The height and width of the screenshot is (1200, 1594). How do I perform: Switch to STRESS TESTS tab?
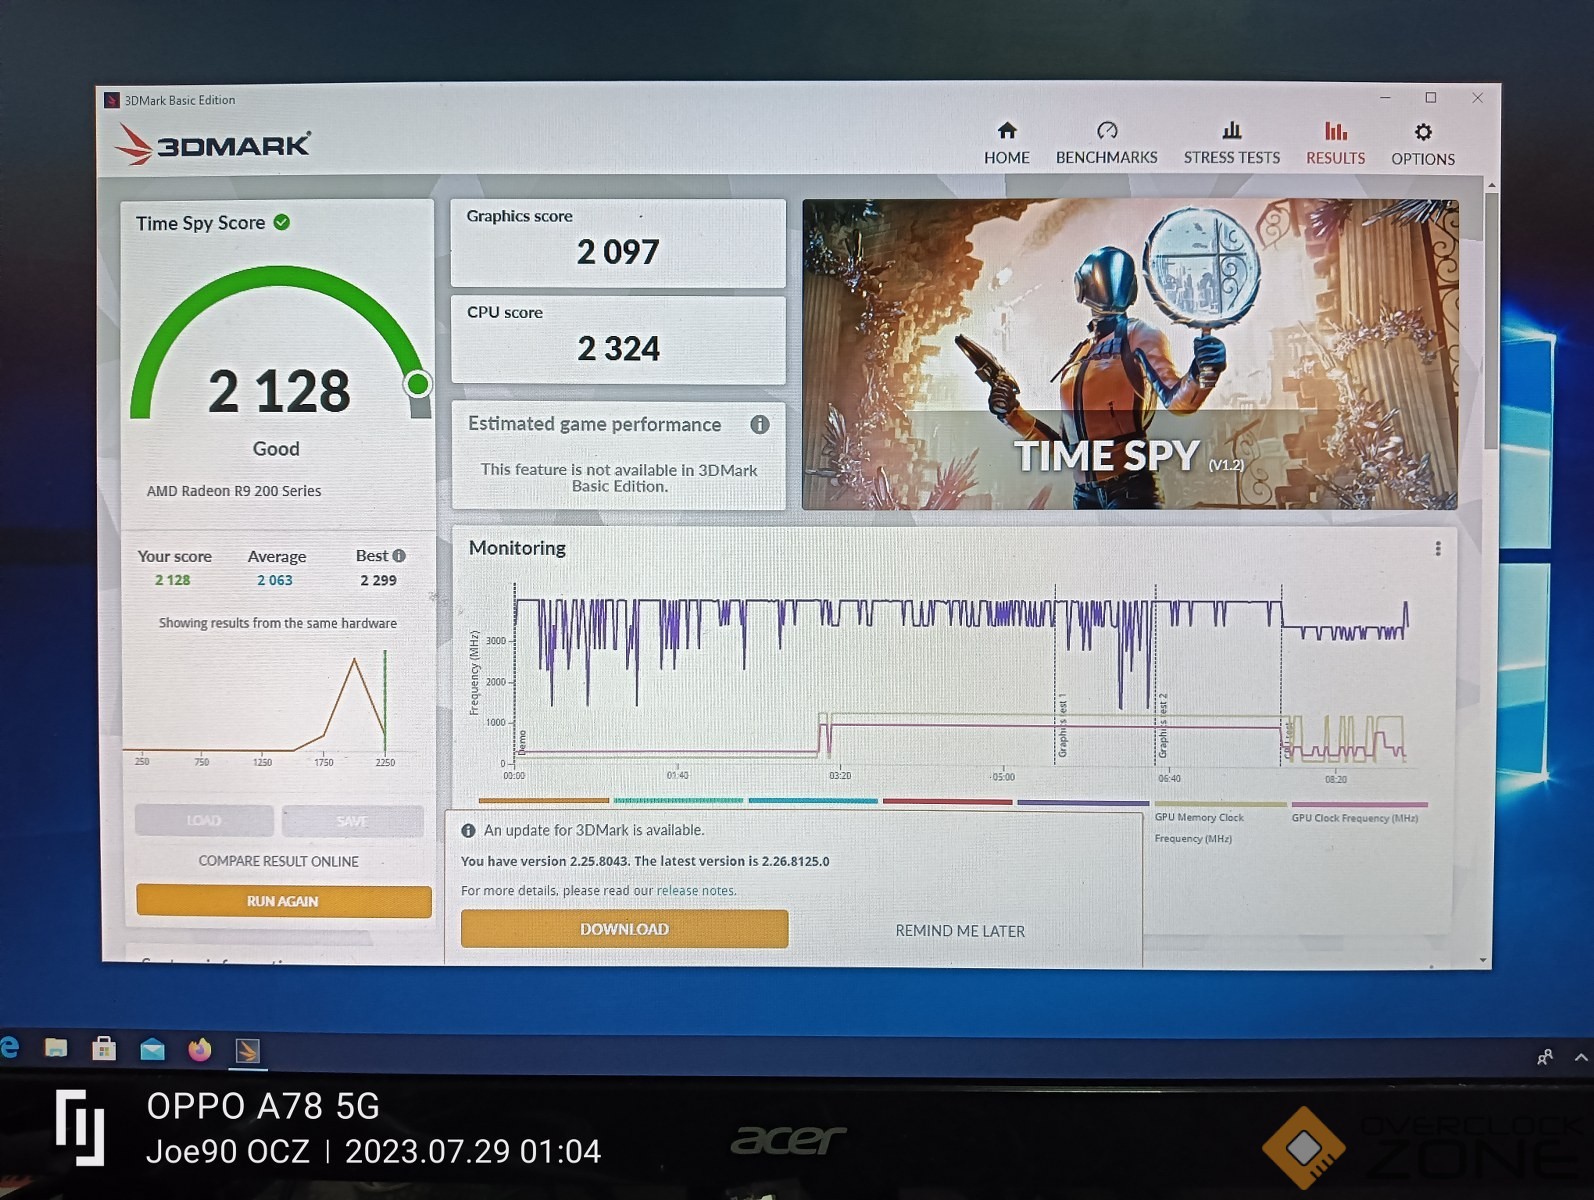coord(1231,144)
